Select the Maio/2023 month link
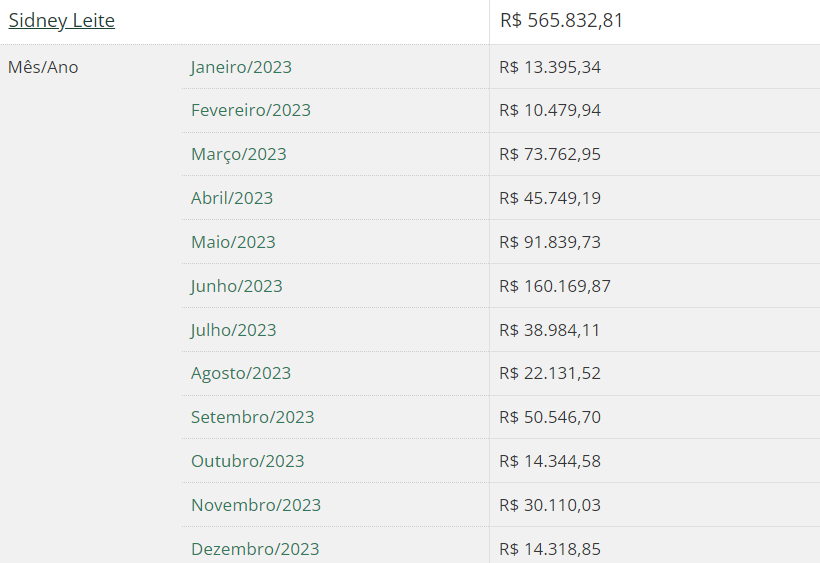Image resolution: width=820 pixels, height=563 pixels. [x=233, y=242]
